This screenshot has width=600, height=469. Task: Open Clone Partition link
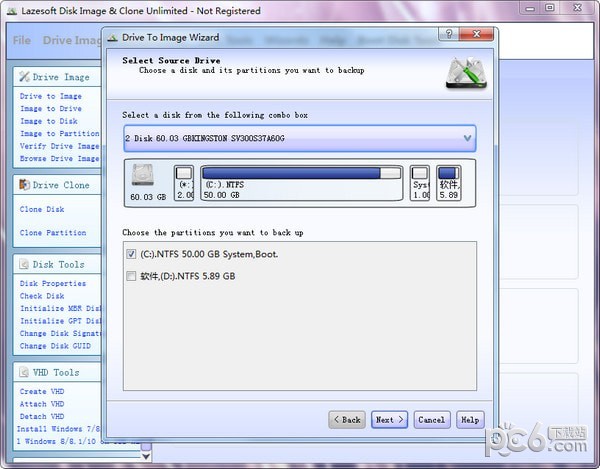(53, 233)
